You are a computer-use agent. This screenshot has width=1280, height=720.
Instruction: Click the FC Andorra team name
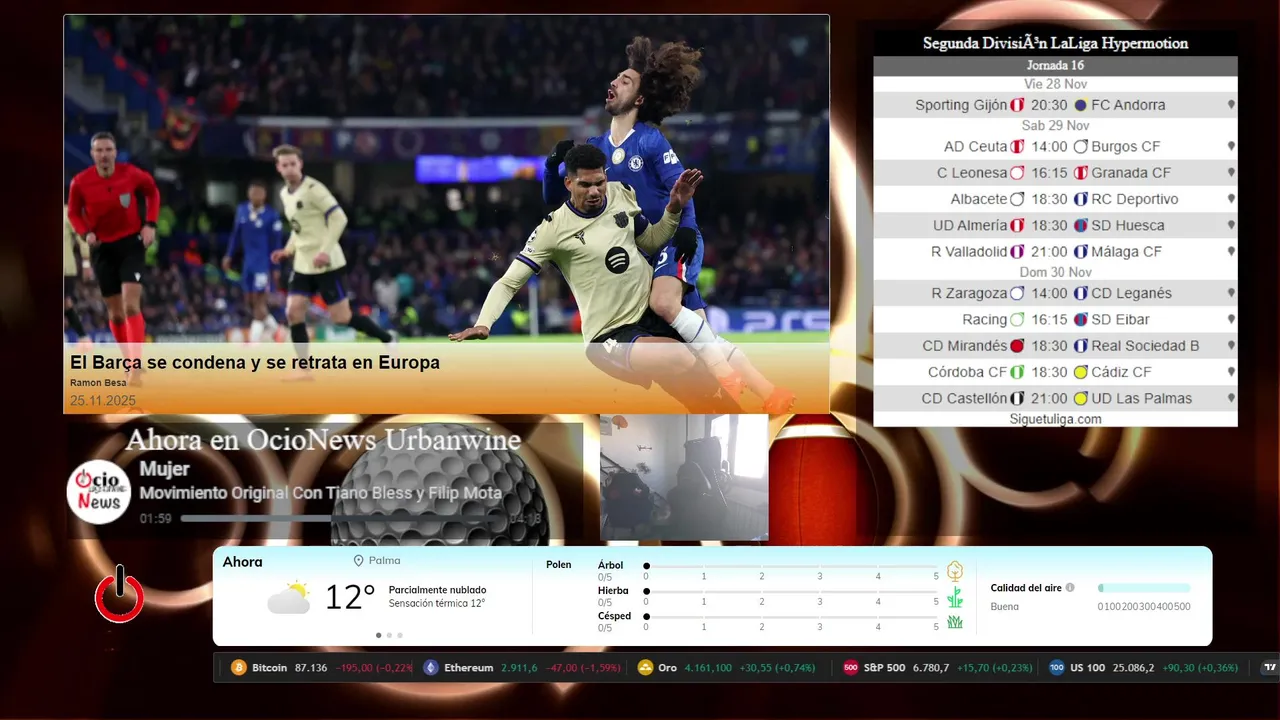point(1128,105)
